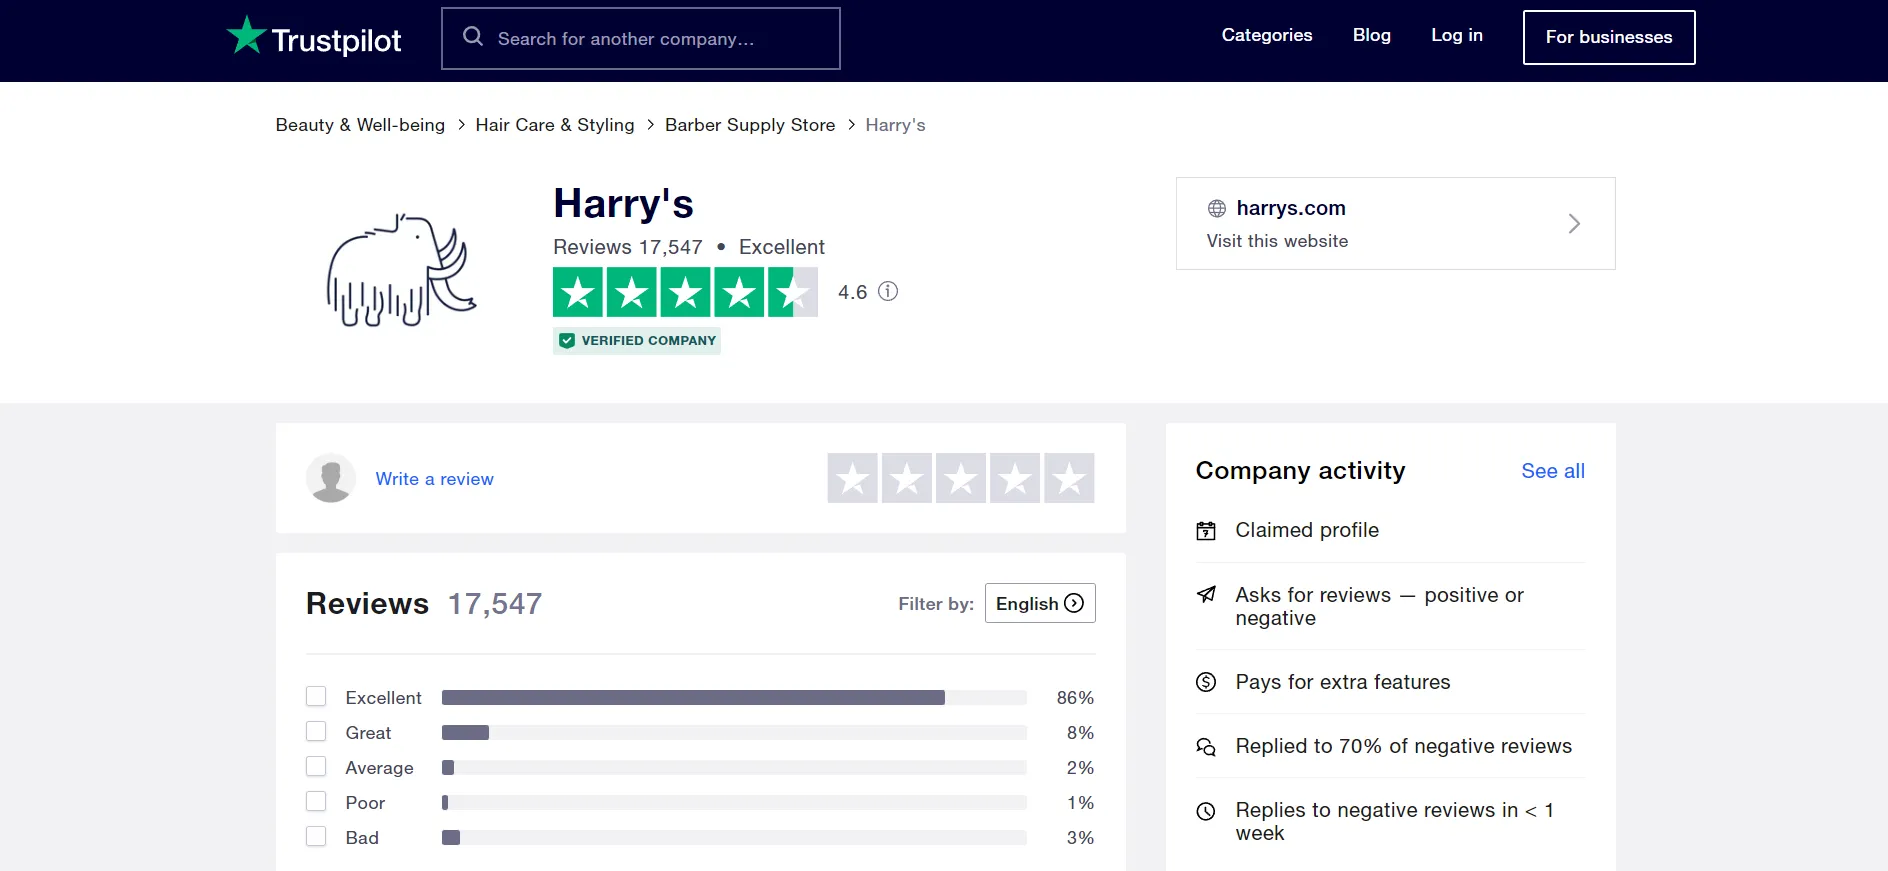Open Blog in the top navigation

pos(1372,35)
